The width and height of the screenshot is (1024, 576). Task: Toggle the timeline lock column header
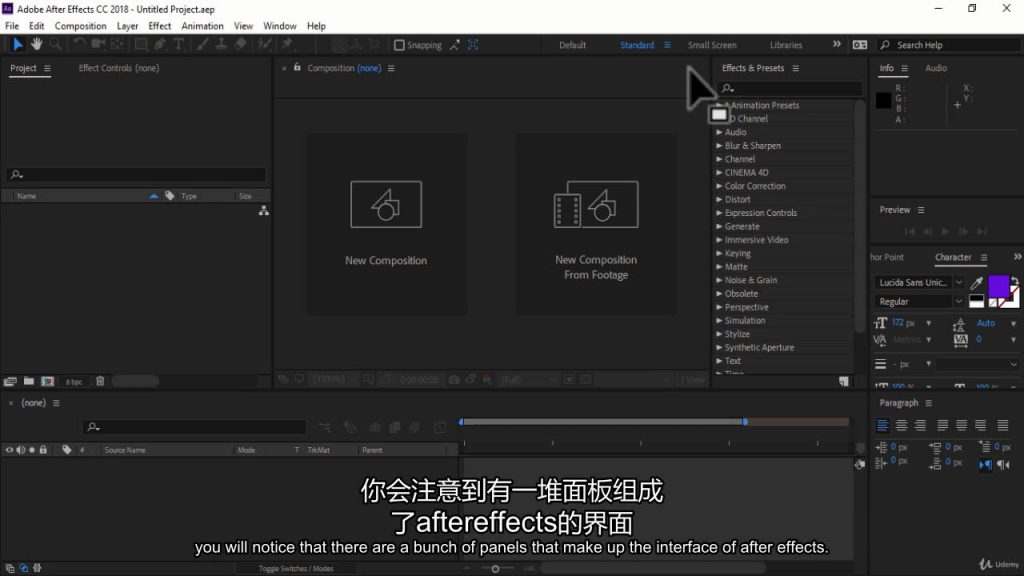click(43, 450)
